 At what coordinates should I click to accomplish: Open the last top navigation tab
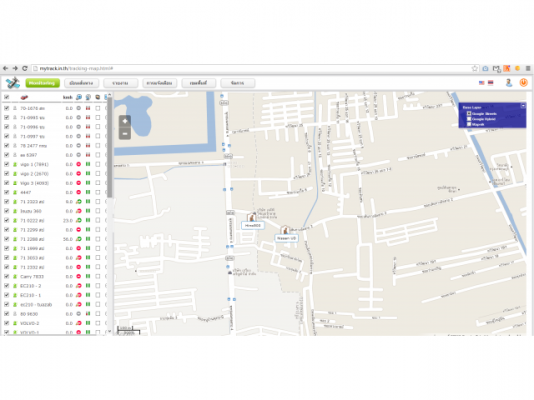[238, 83]
